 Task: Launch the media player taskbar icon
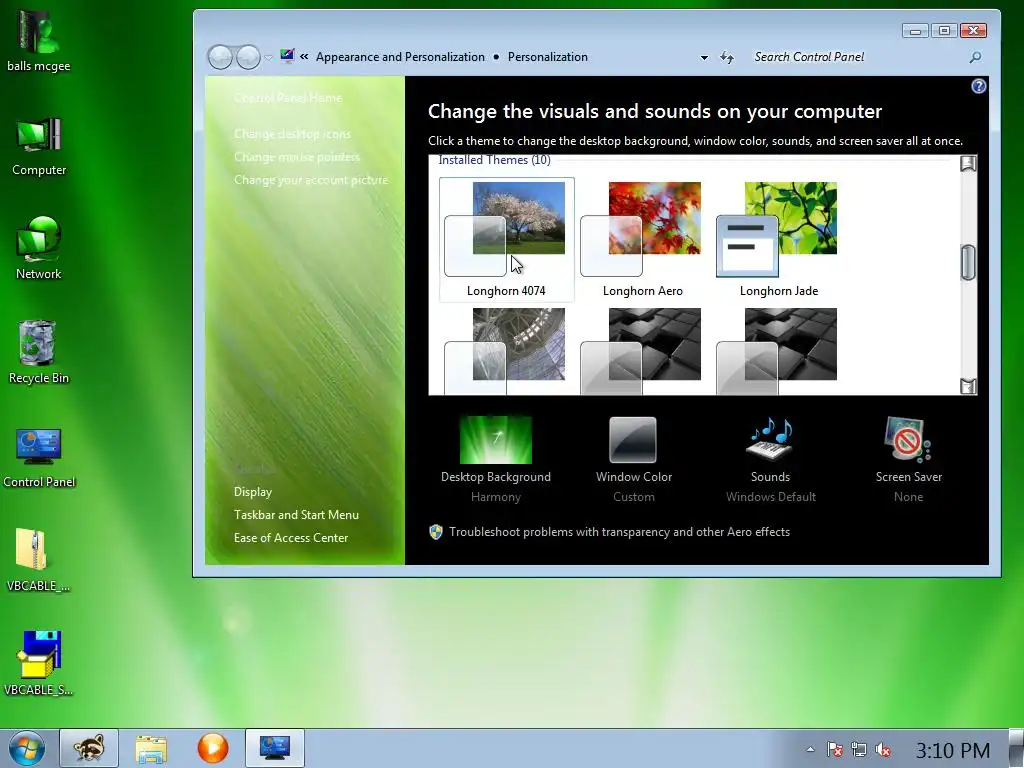click(x=213, y=748)
